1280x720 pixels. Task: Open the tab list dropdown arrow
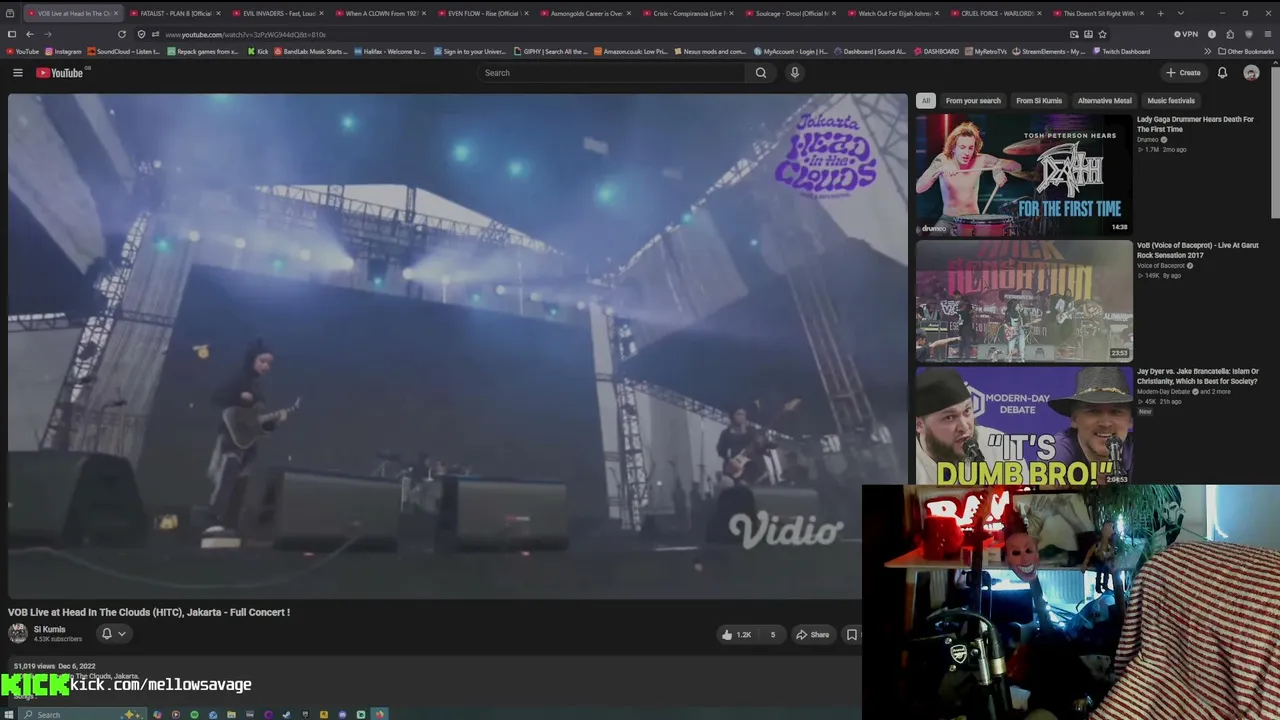point(1181,13)
